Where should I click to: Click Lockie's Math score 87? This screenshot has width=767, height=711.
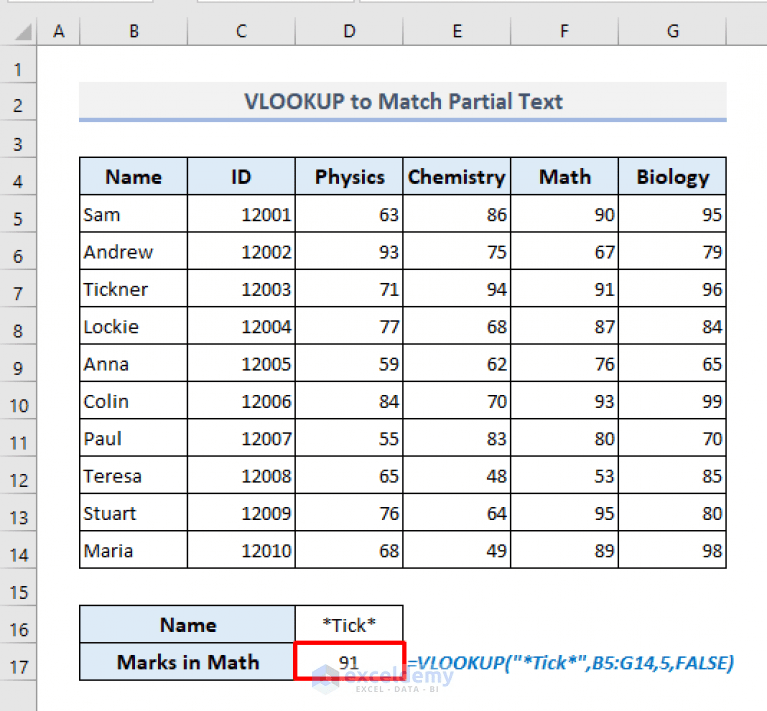(564, 326)
